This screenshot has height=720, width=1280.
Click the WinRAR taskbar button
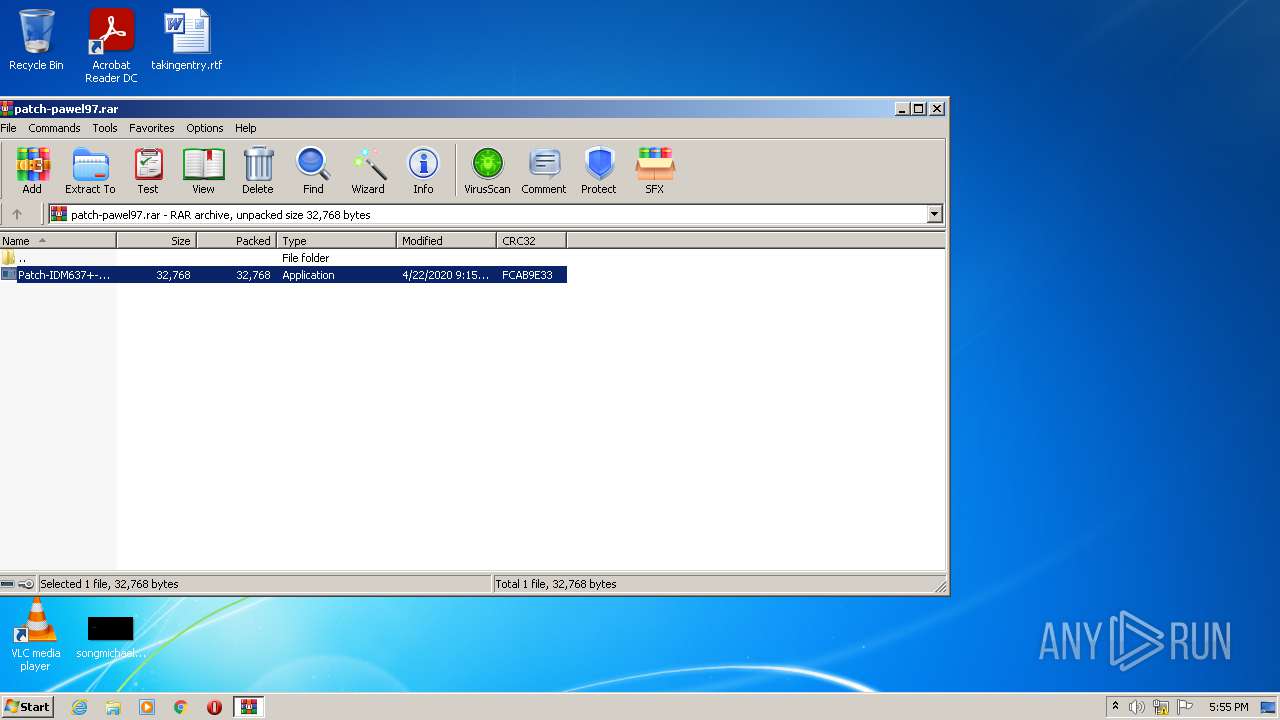click(x=249, y=707)
